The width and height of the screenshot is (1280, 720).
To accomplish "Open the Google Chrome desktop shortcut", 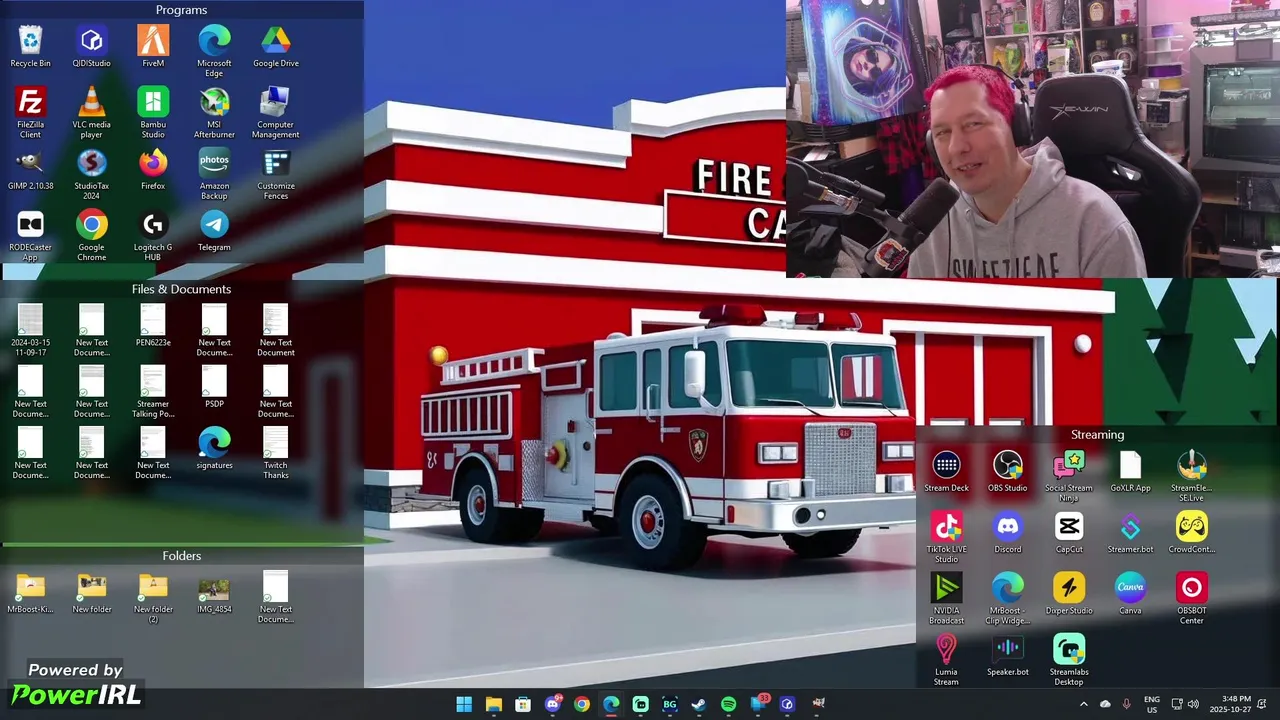I will (x=92, y=236).
